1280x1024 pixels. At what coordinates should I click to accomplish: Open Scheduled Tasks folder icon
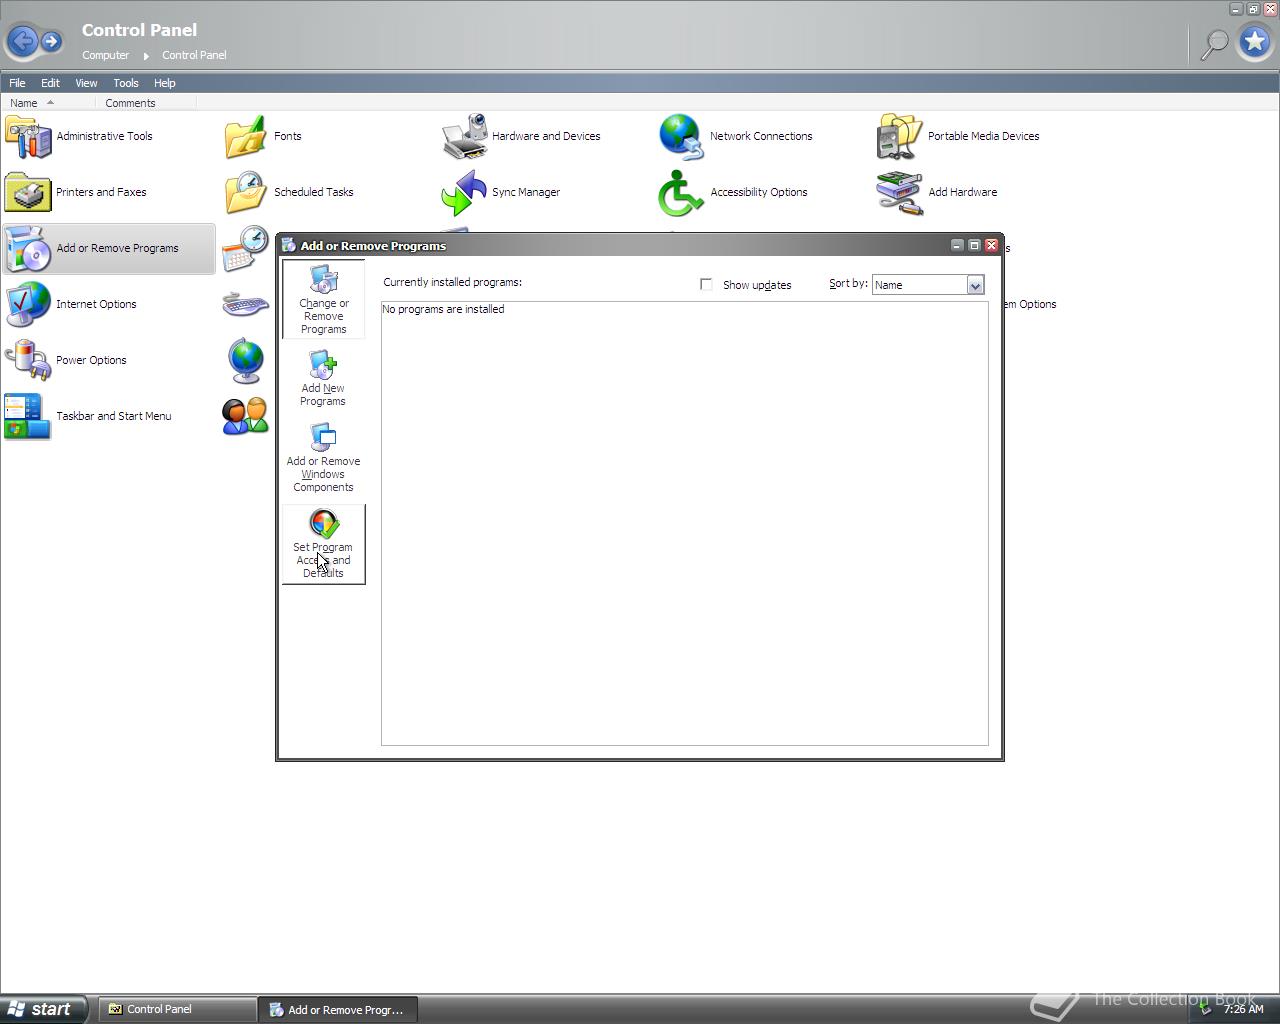click(245, 192)
